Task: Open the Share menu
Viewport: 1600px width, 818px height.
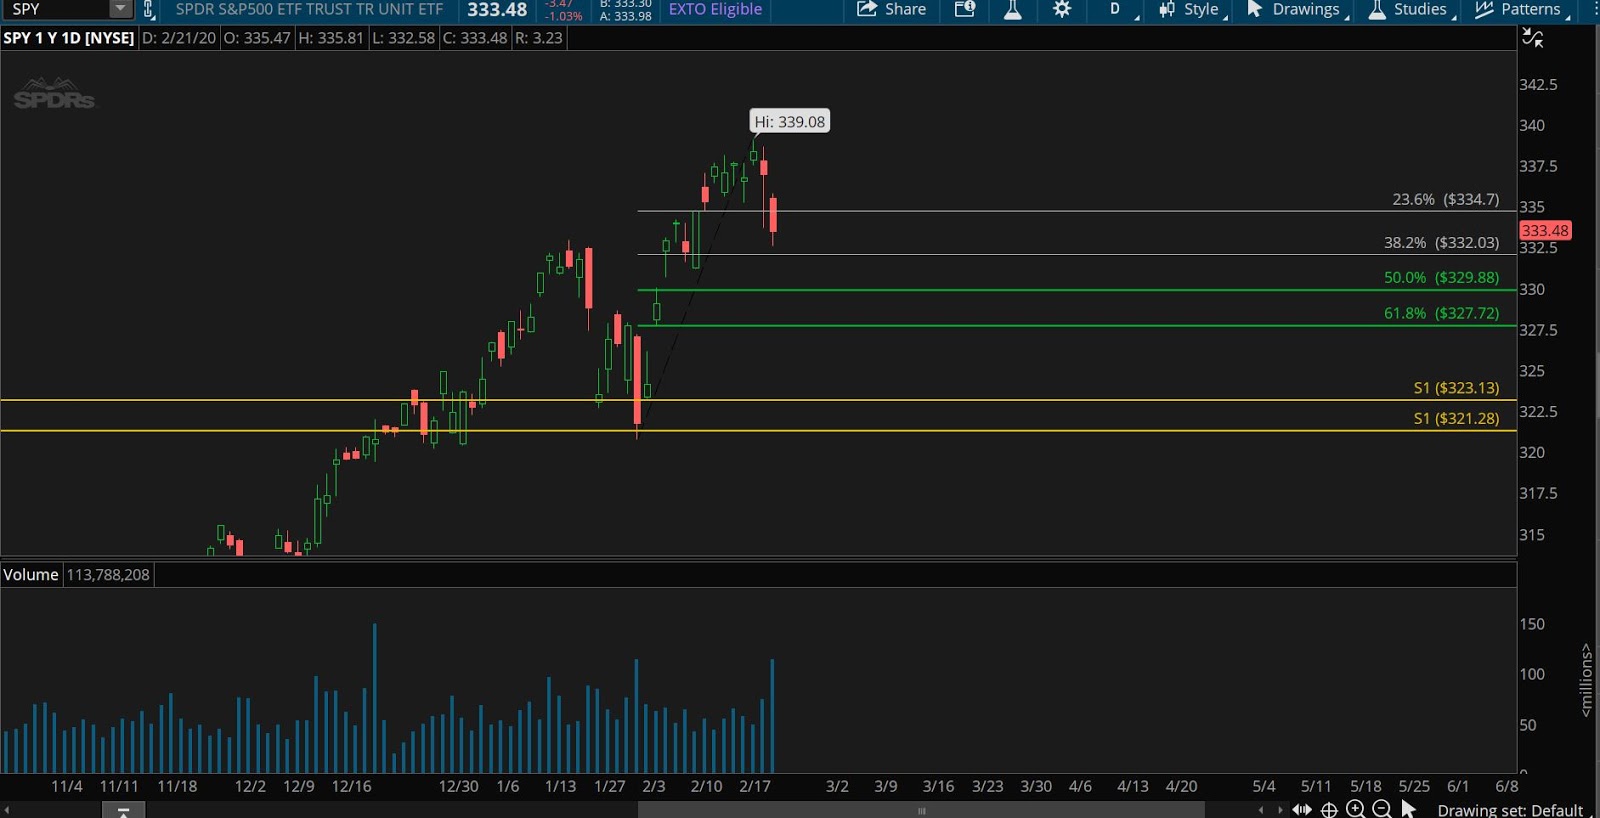Action: point(891,10)
